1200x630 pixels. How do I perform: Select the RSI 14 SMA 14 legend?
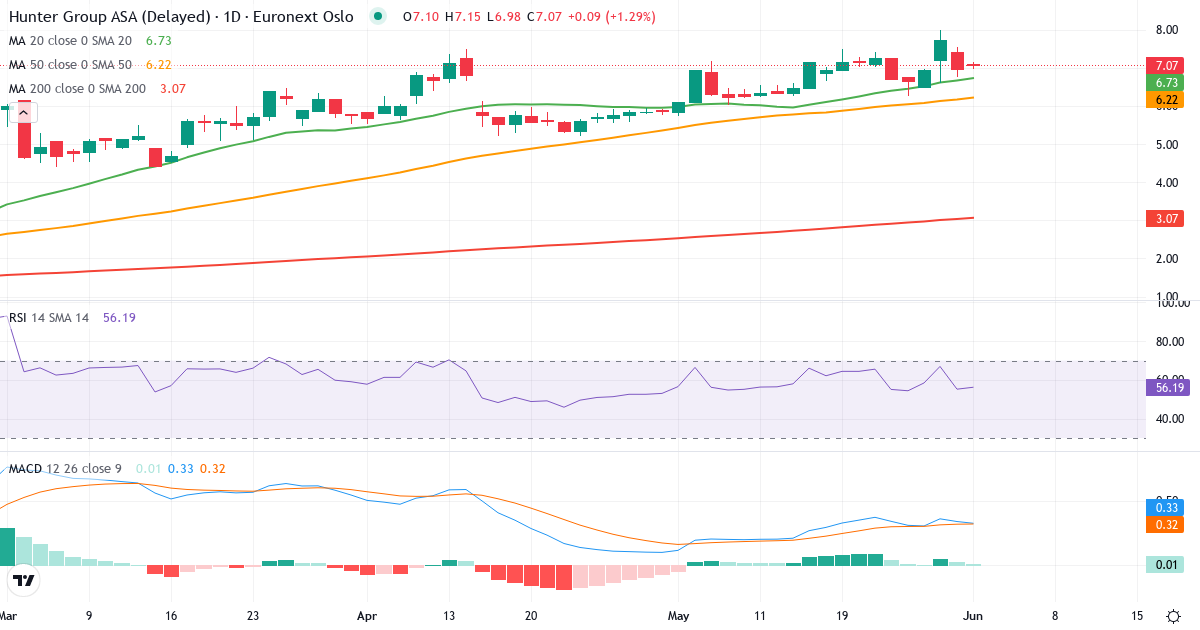tap(49, 317)
